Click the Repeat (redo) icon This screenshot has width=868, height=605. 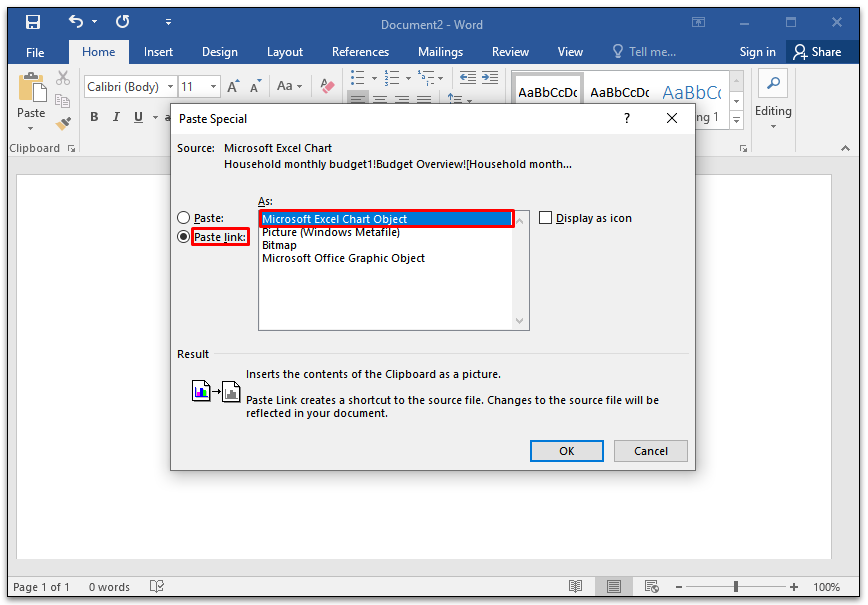(122, 22)
